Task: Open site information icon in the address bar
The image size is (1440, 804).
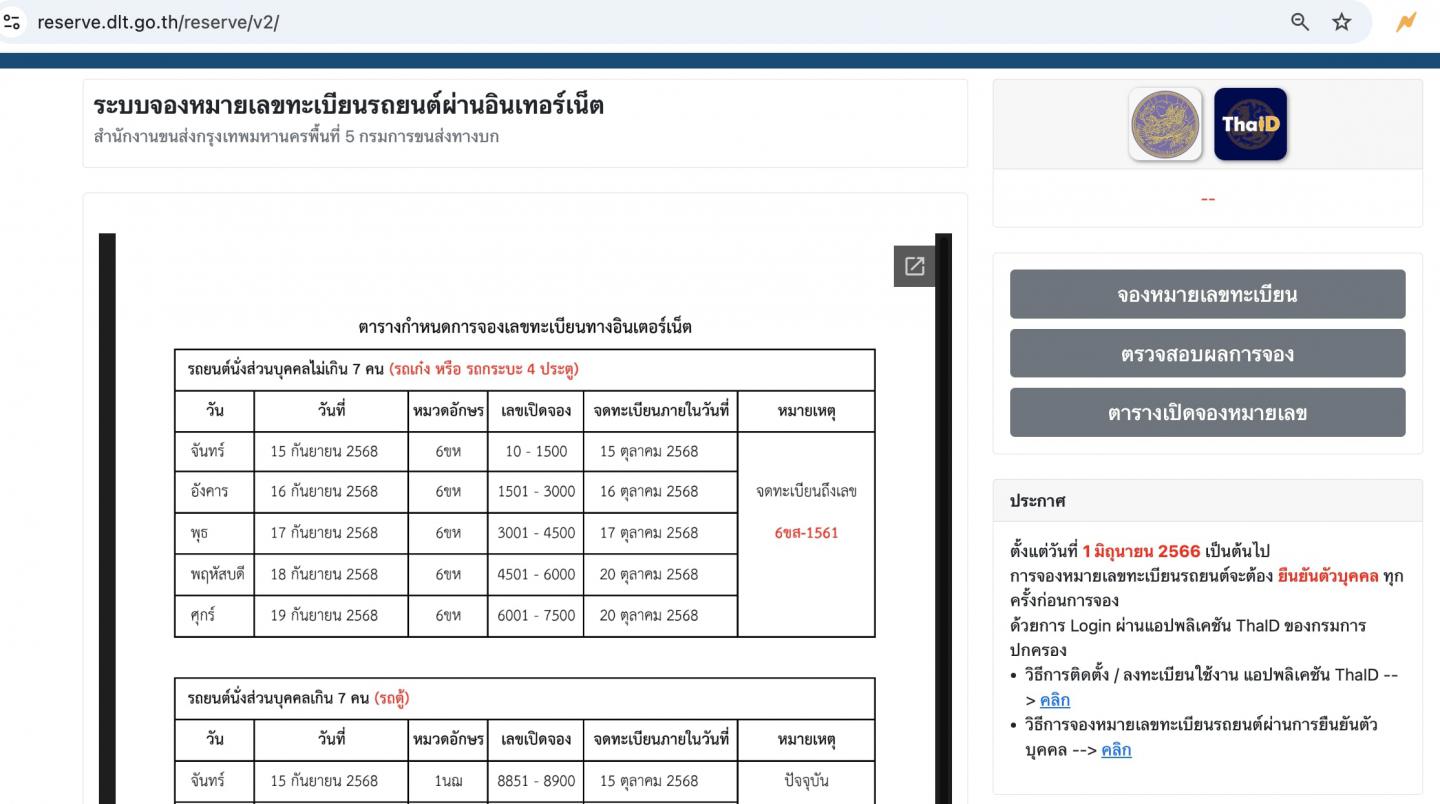Action: coord(13,21)
